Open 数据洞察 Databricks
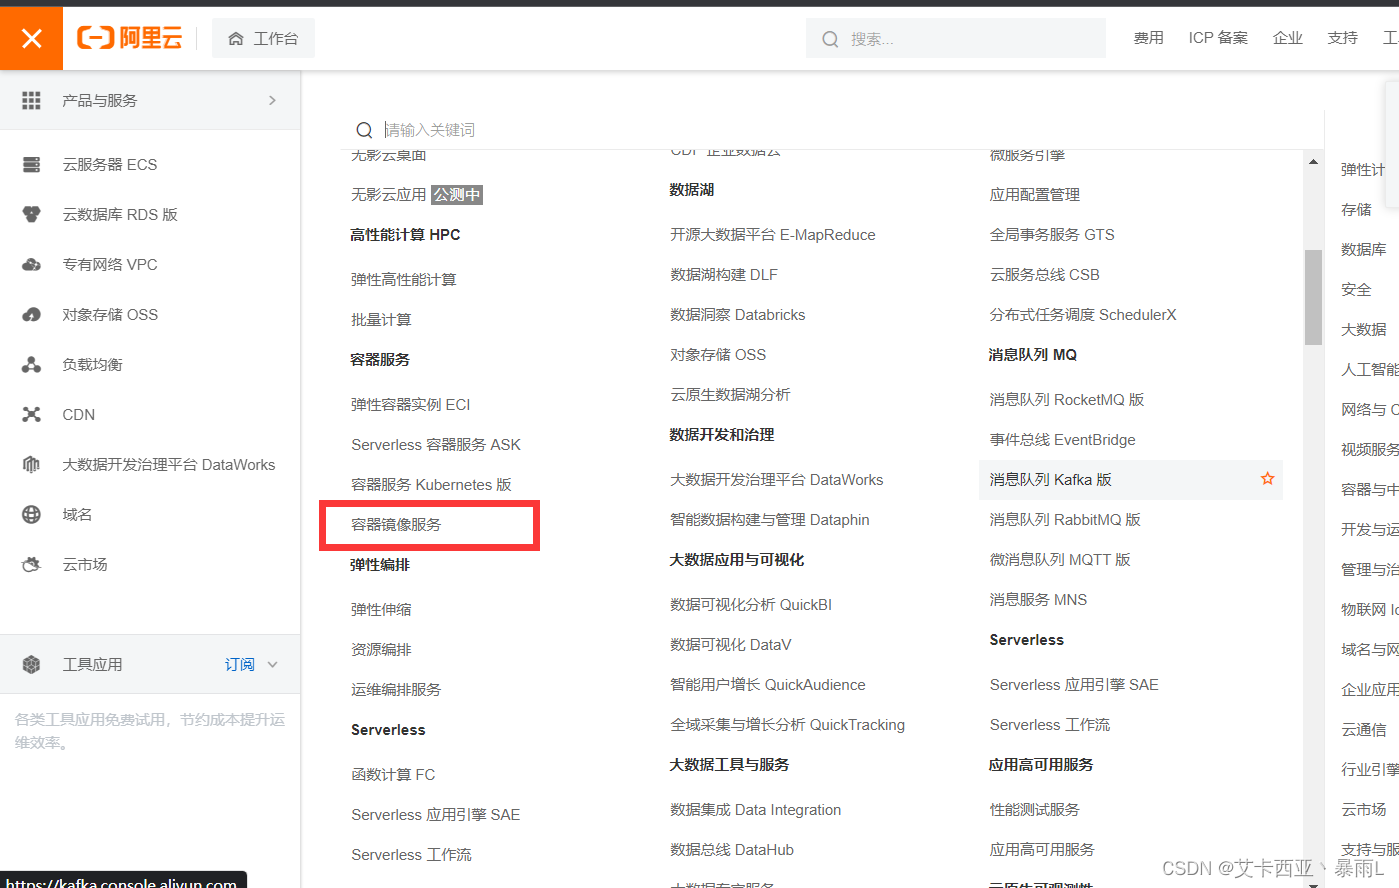This screenshot has width=1399, height=888. [x=737, y=314]
